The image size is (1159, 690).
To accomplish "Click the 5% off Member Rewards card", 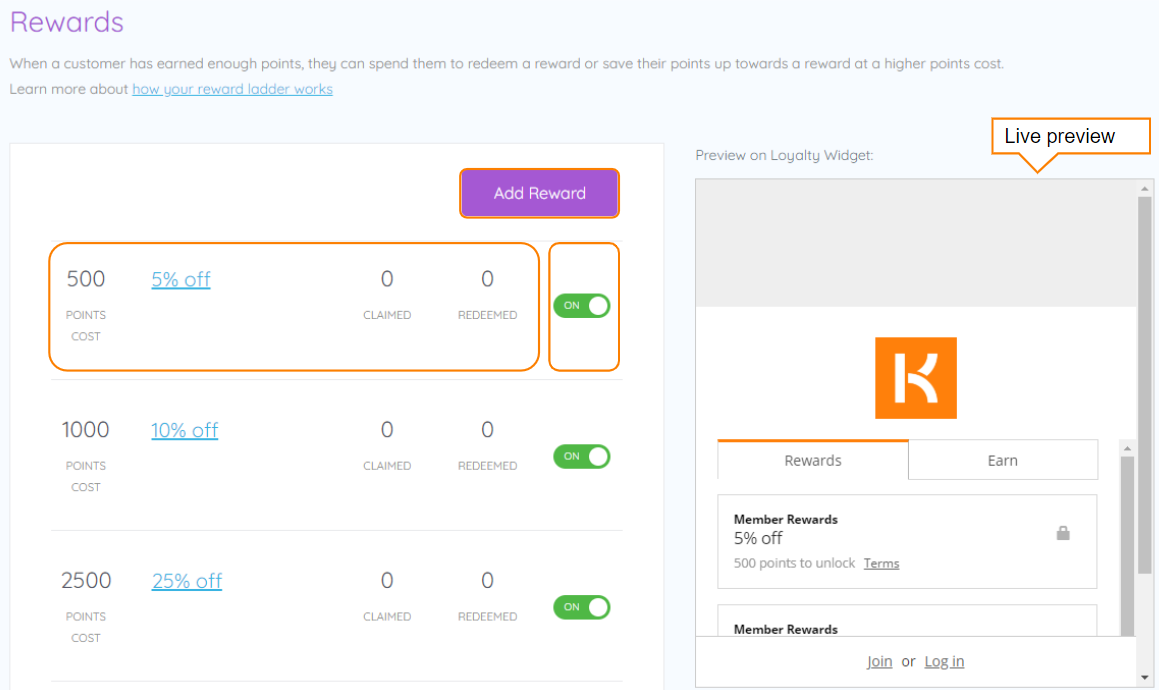I will [907, 541].
